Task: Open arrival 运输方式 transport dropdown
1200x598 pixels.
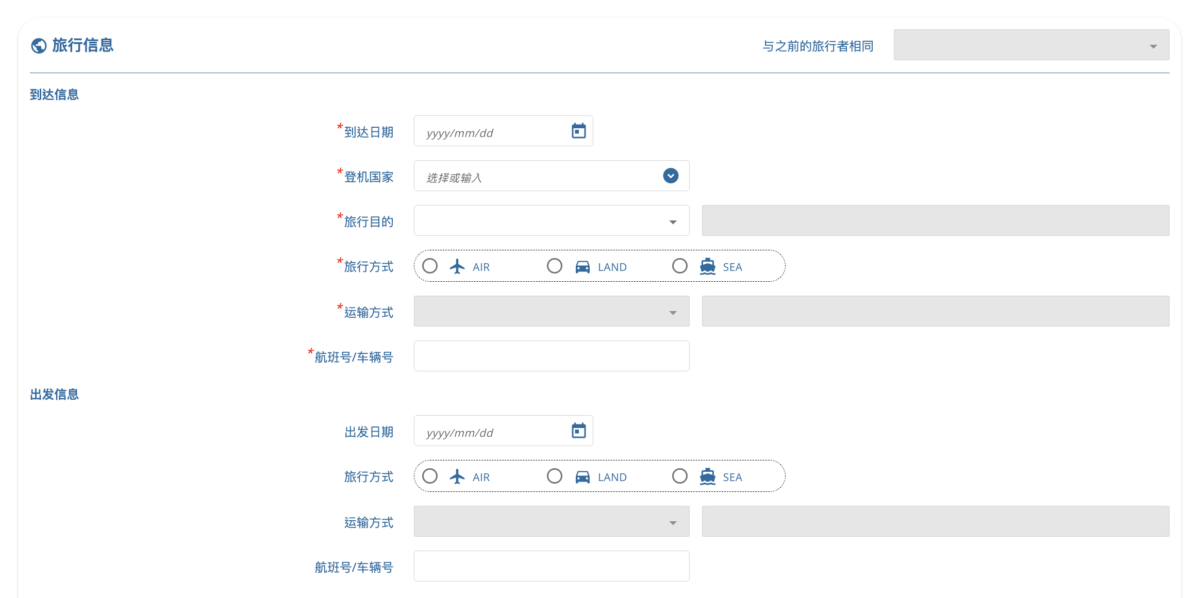Action: [x=551, y=311]
